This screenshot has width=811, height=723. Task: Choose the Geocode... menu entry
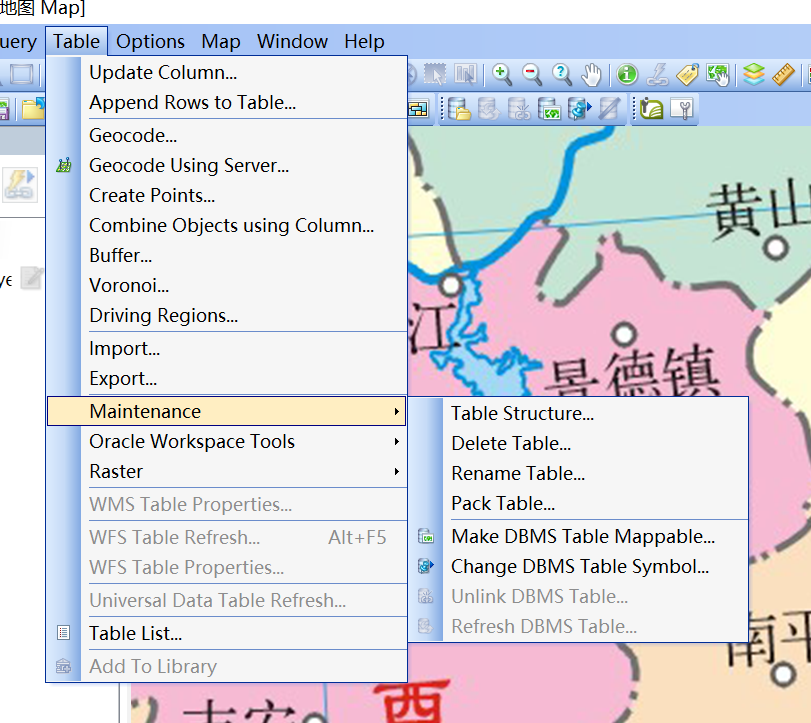point(227,135)
